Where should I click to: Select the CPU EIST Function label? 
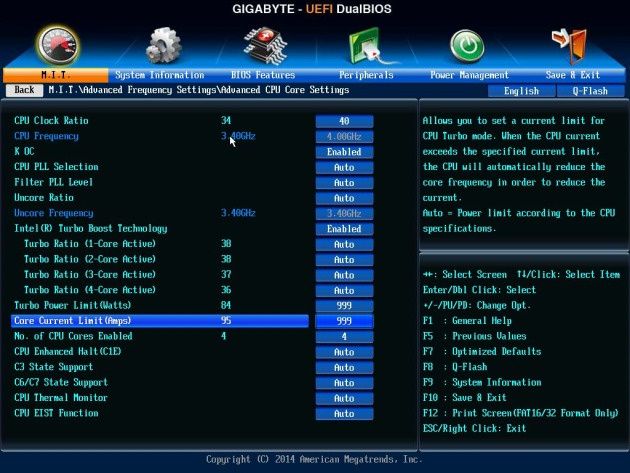coord(56,413)
